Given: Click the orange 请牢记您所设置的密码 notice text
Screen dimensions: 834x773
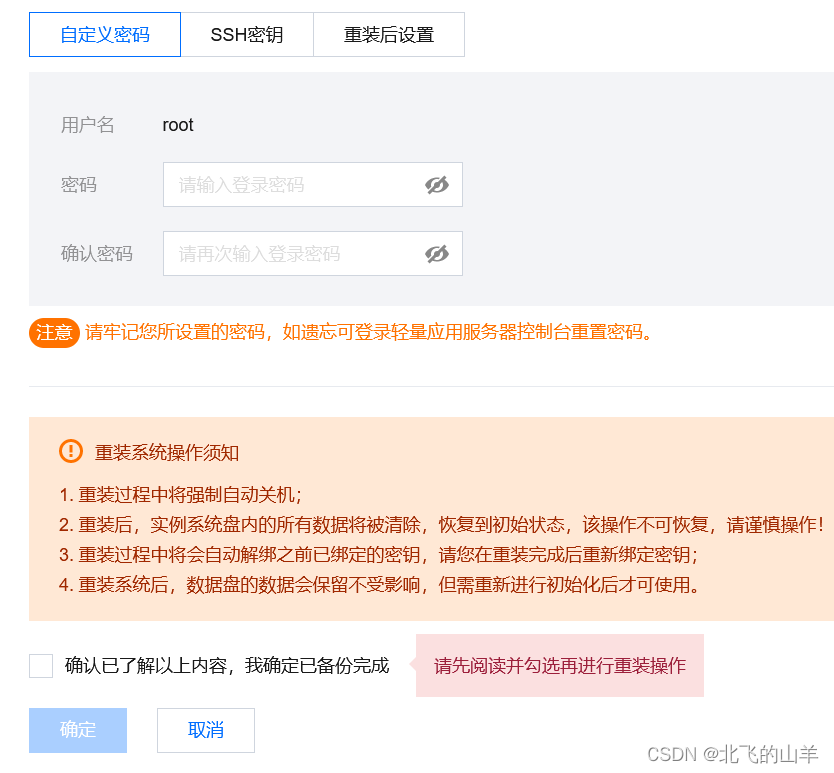Looking at the screenshot, I should click(368, 332).
